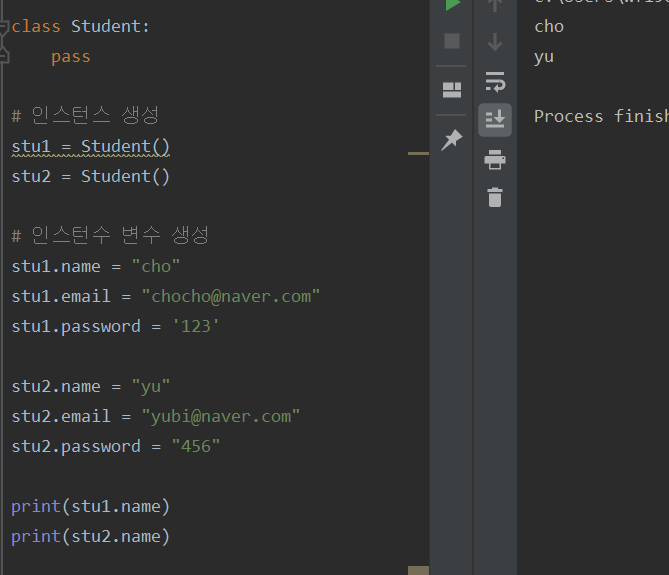This screenshot has height=575, width=669.
Task: Click the comment '# 인스턴수 변수 생성'
Action: coord(110,235)
